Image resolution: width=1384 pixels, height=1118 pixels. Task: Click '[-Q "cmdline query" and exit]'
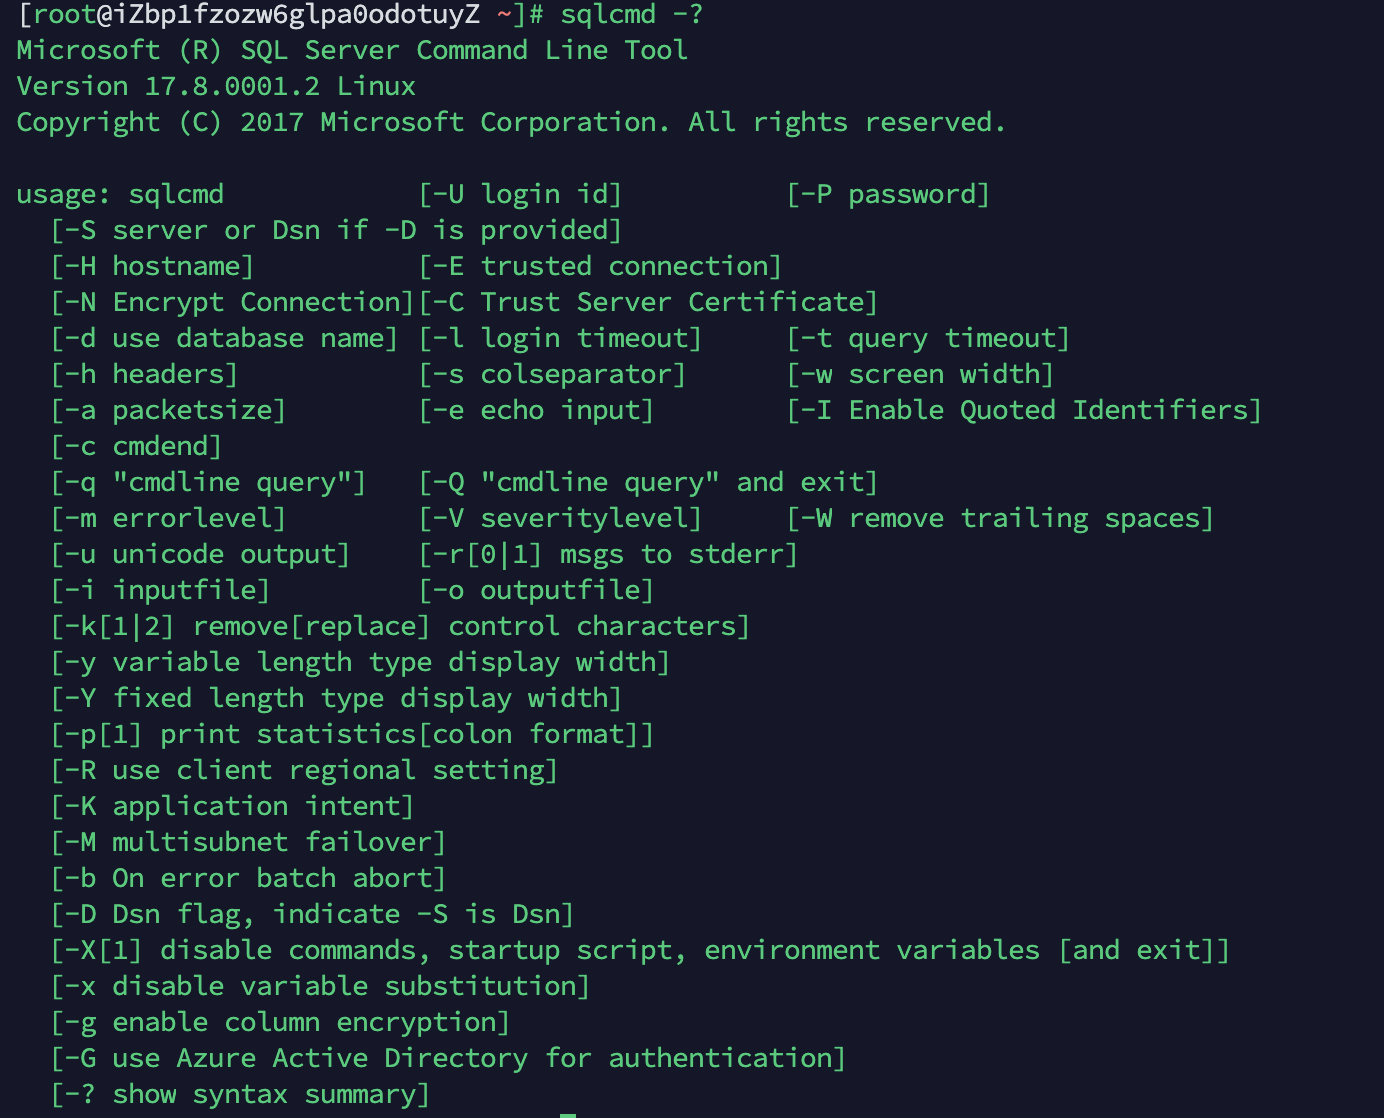648,482
